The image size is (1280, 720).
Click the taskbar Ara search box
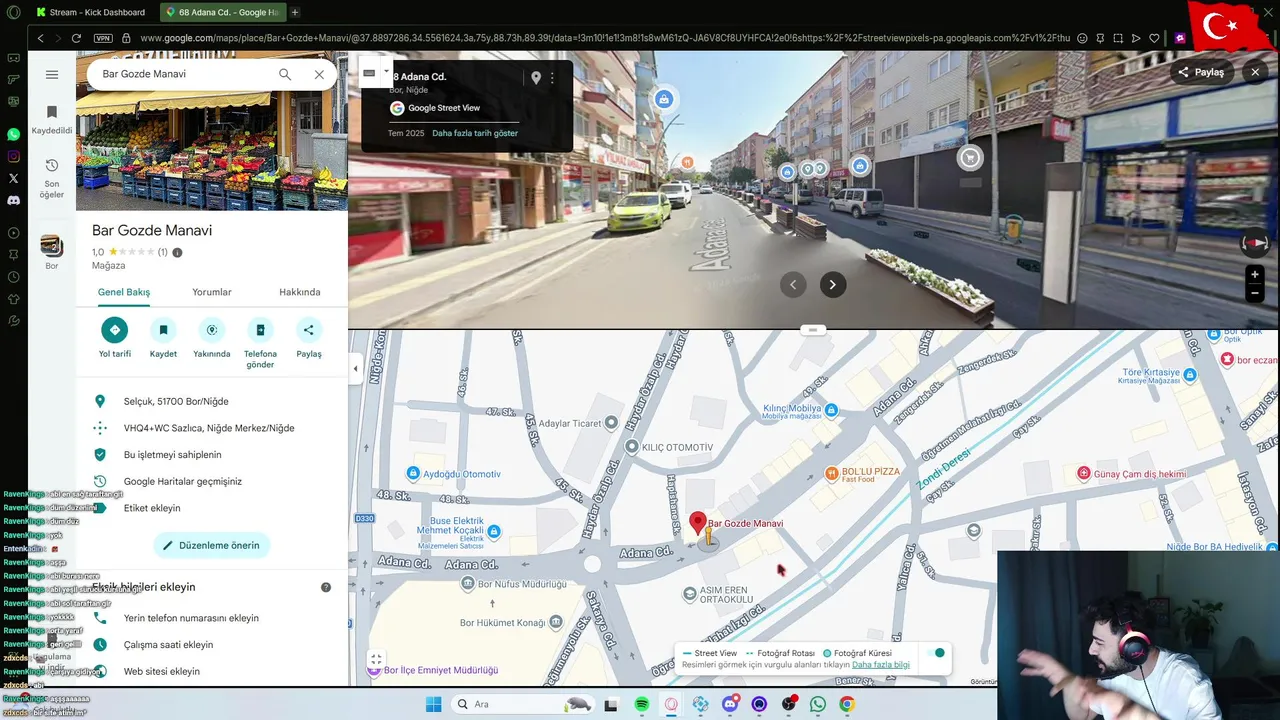tap(524, 704)
